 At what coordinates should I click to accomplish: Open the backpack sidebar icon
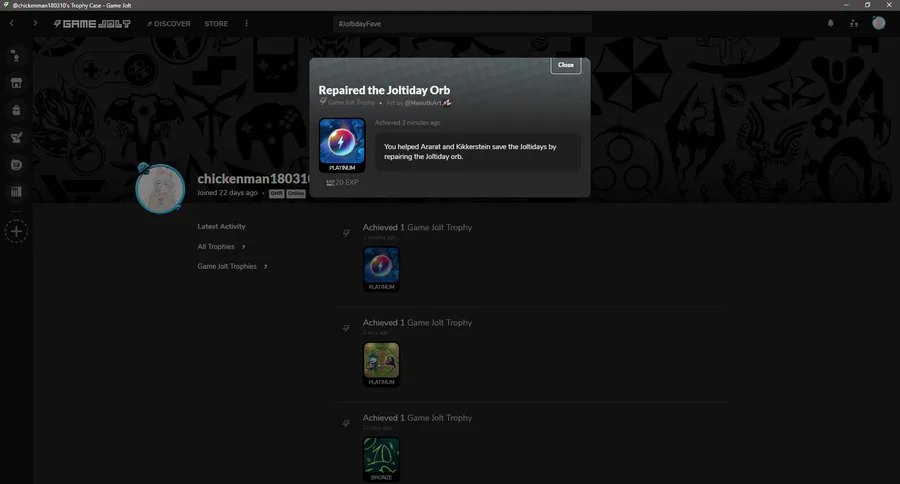click(x=16, y=110)
